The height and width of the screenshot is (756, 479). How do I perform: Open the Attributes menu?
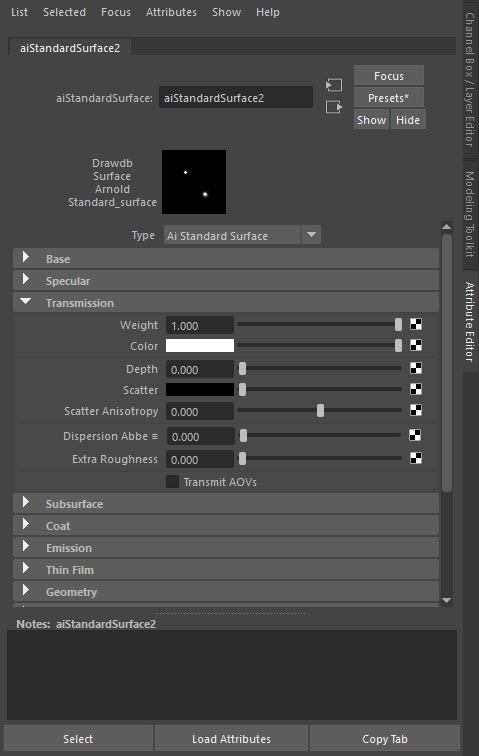[x=171, y=12]
